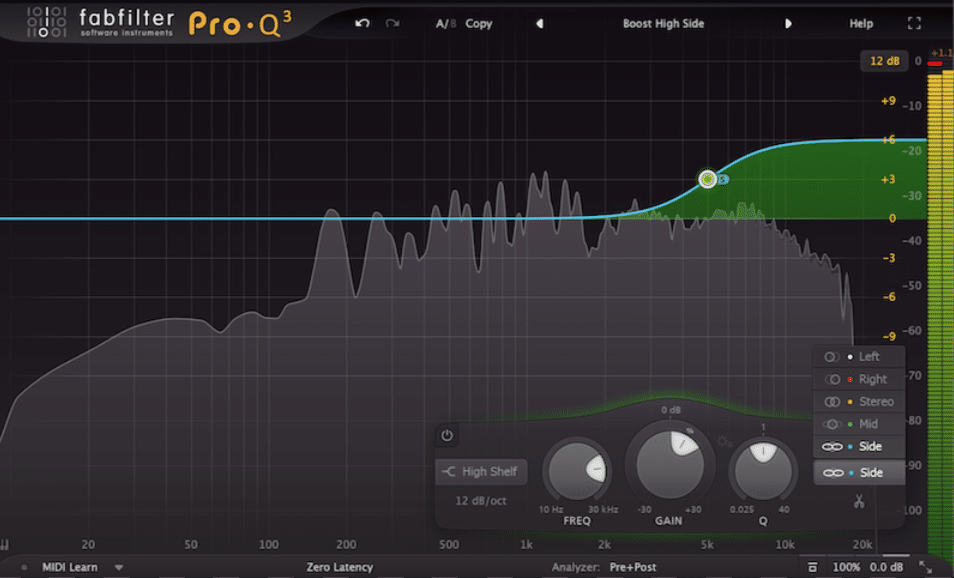
Task: Click the 100% gain scale value
Action: pos(846,567)
